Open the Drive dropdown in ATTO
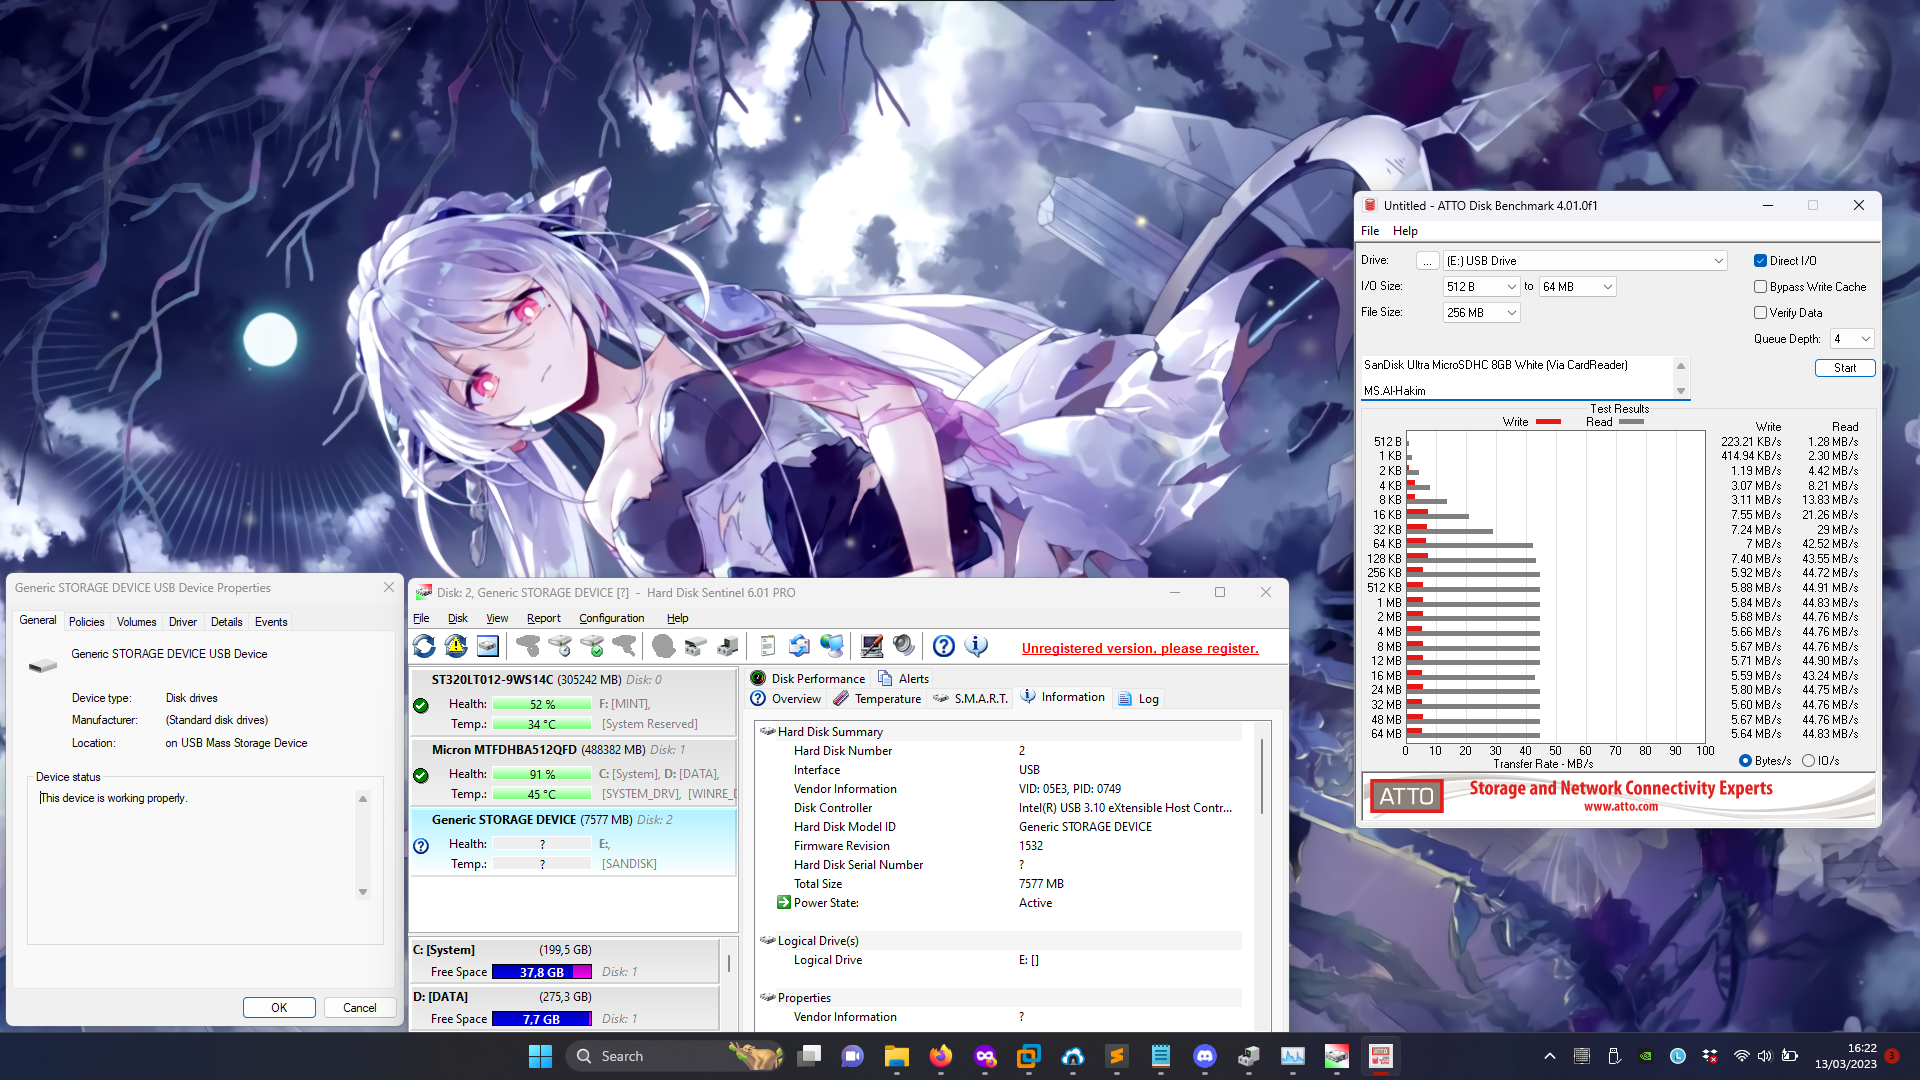 pos(1585,261)
